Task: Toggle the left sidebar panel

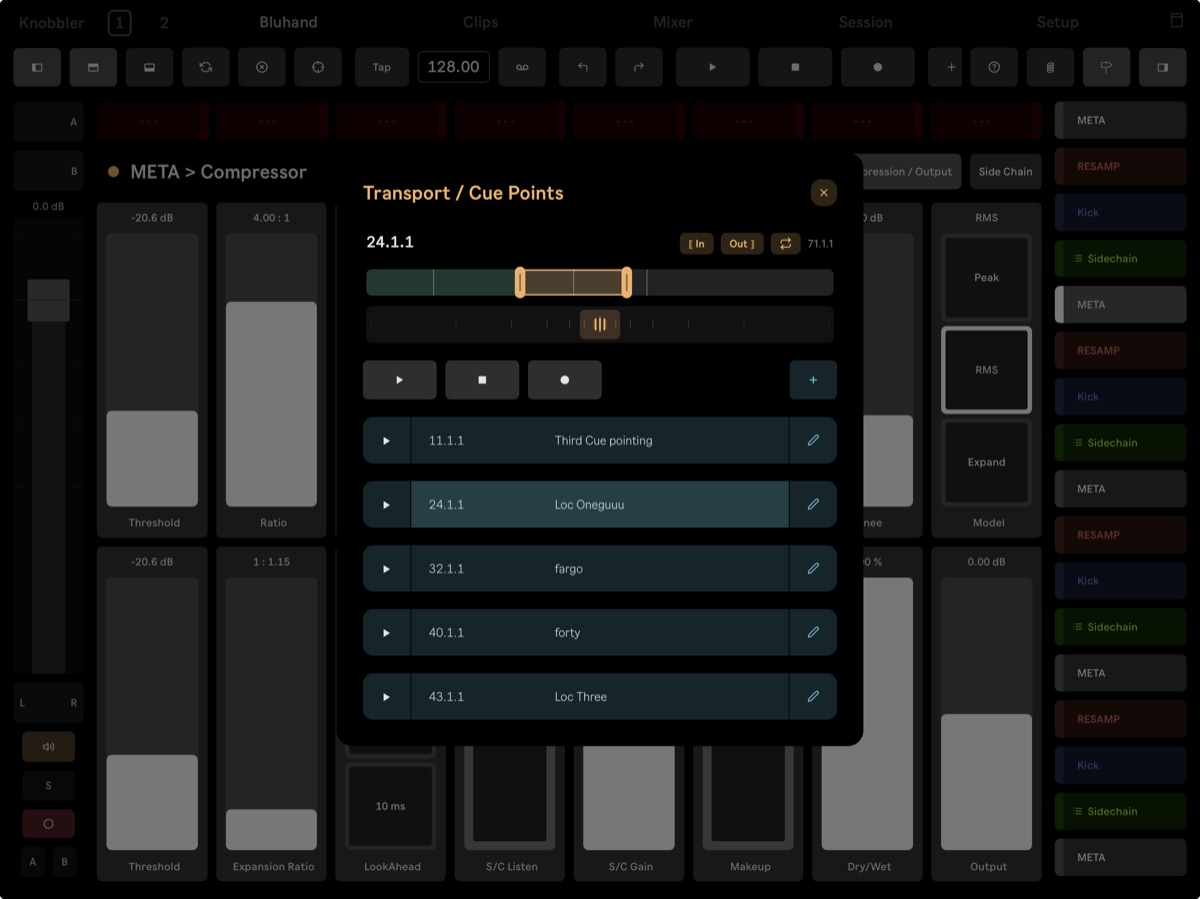Action: (37, 67)
